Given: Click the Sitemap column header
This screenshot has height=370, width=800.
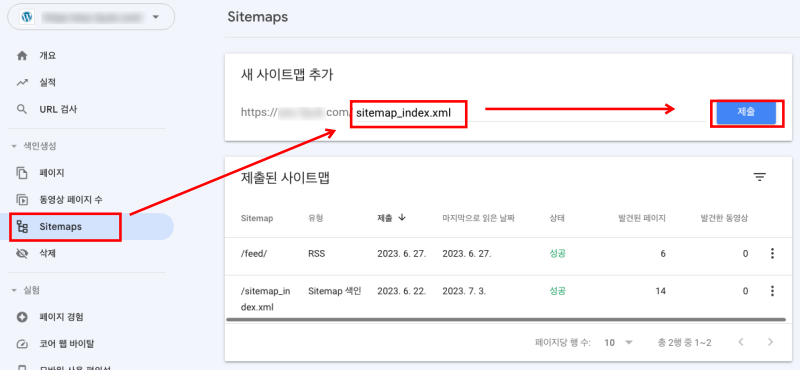Looking at the screenshot, I should 257,218.
